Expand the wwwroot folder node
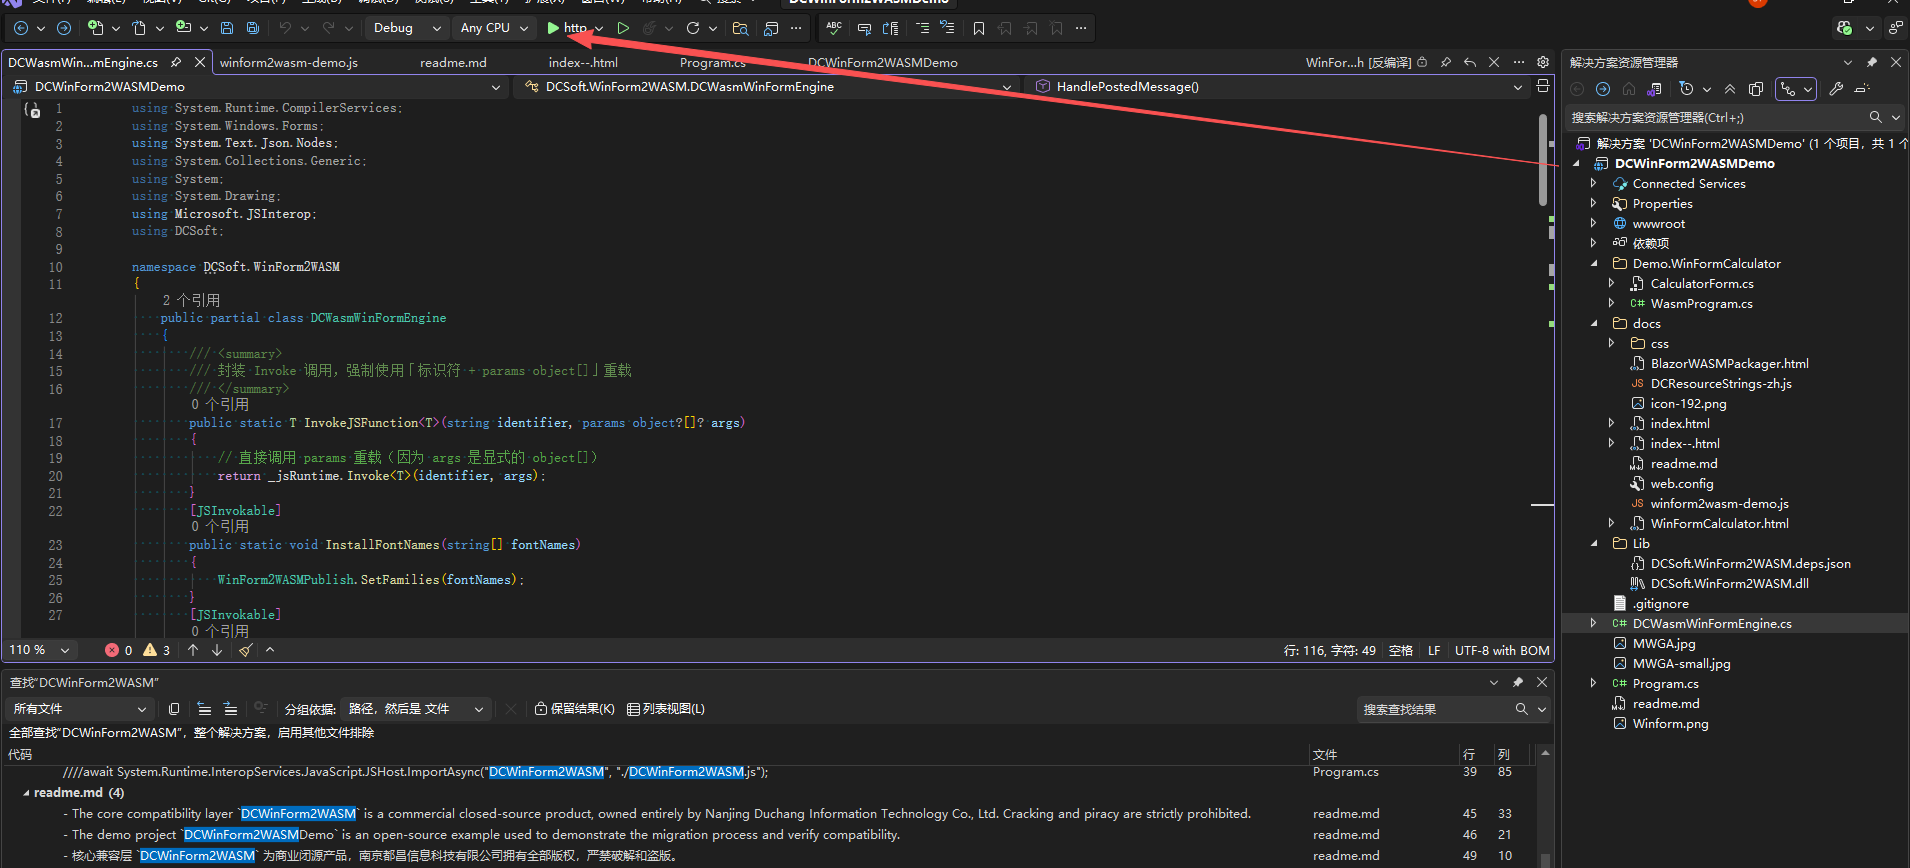 pos(1594,223)
